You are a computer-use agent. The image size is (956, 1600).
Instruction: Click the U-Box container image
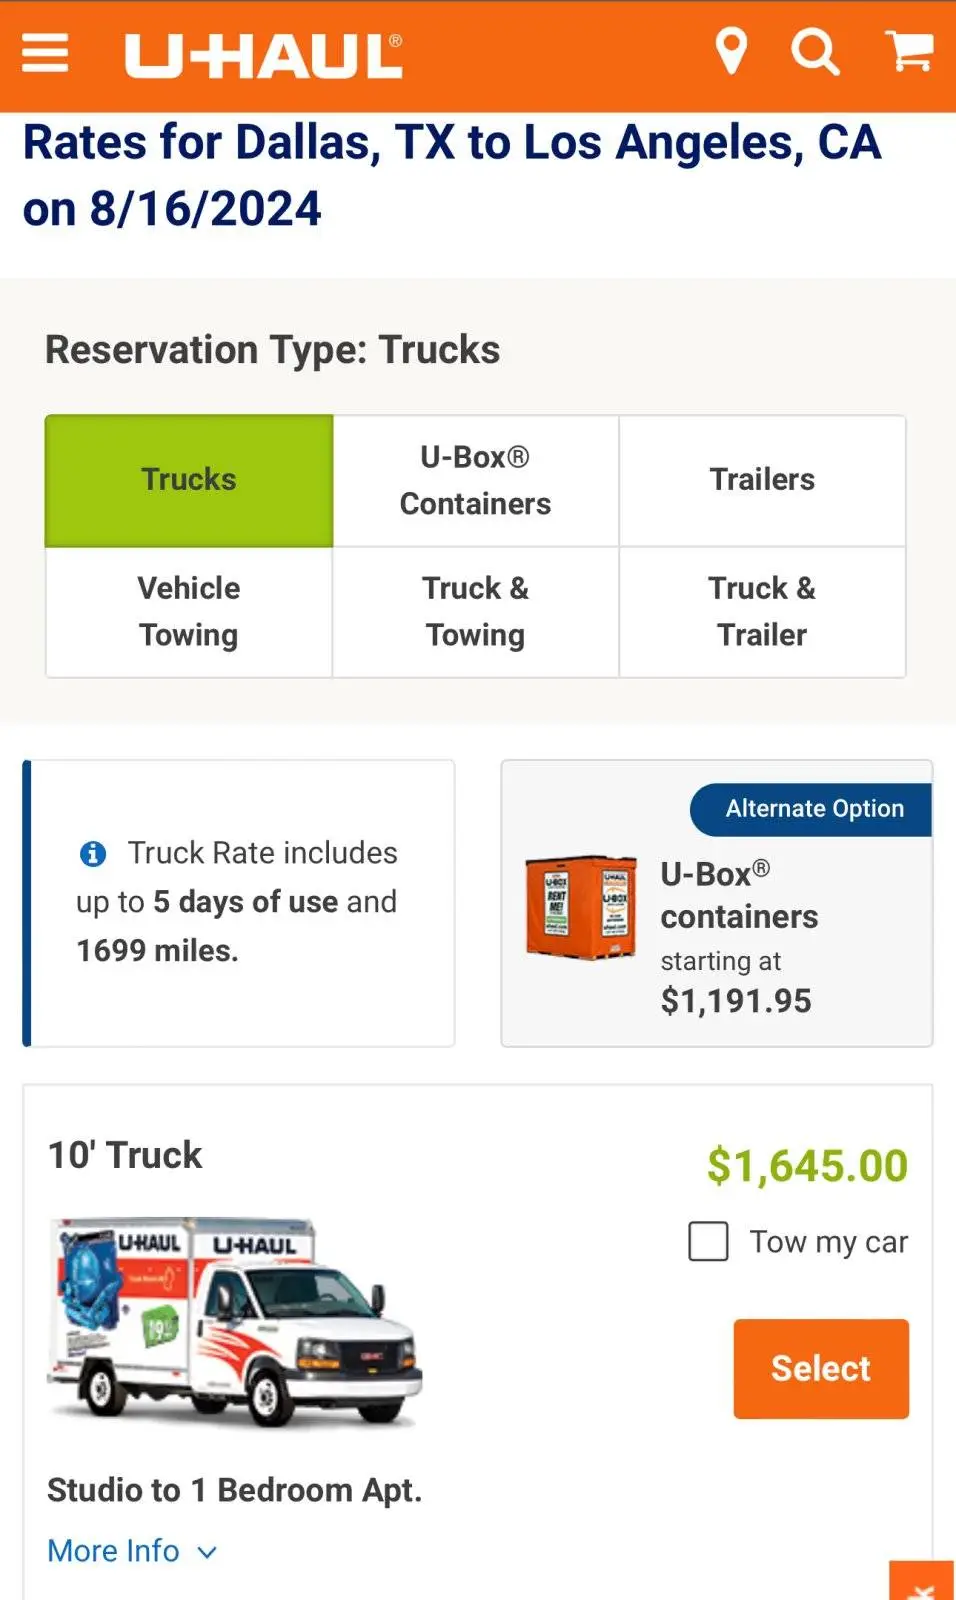(x=581, y=907)
